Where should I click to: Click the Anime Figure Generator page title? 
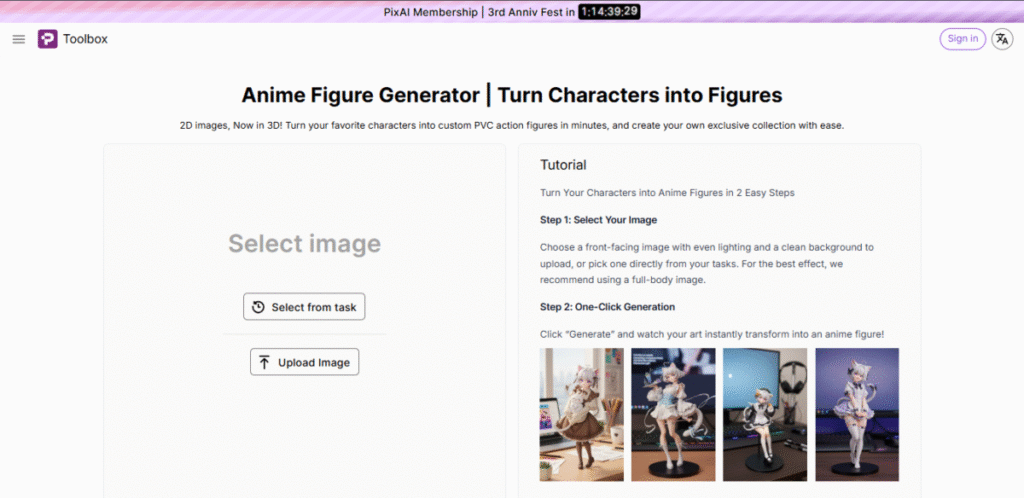(x=511, y=95)
